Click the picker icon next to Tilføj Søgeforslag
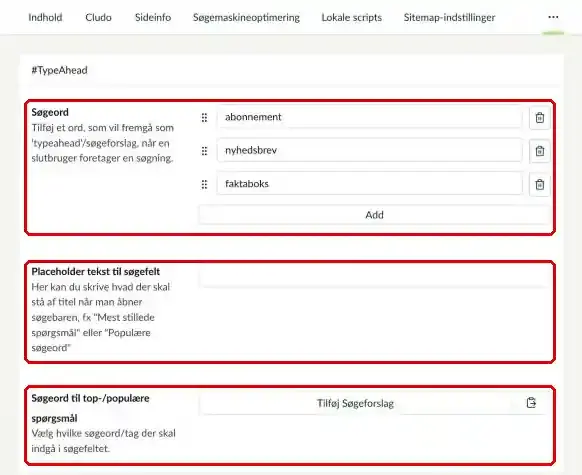This screenshot has width=582, height=475. (531, 403)
